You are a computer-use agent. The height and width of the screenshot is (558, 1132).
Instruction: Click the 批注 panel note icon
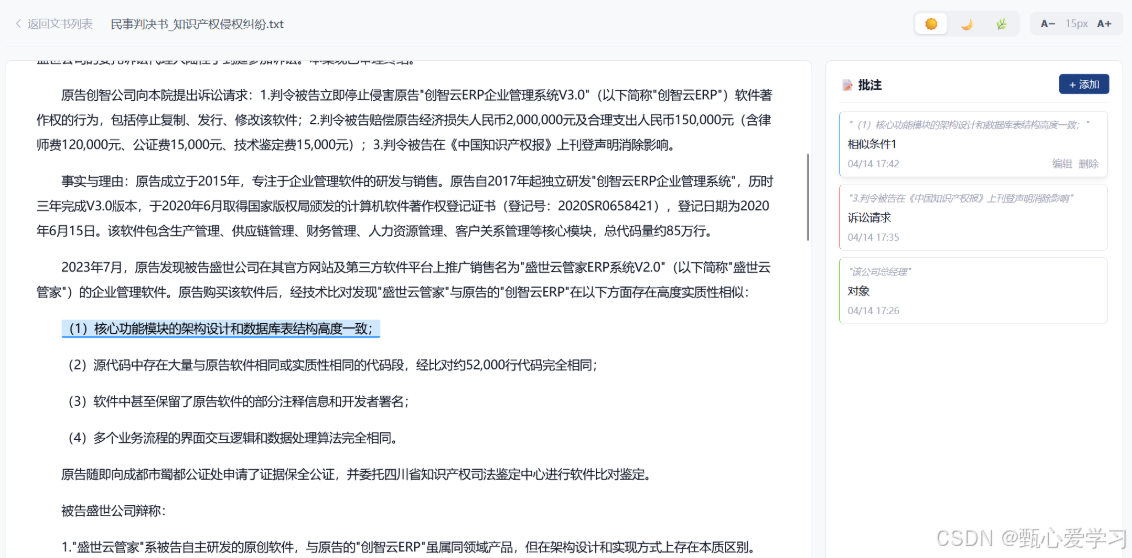tap(848, 85)
